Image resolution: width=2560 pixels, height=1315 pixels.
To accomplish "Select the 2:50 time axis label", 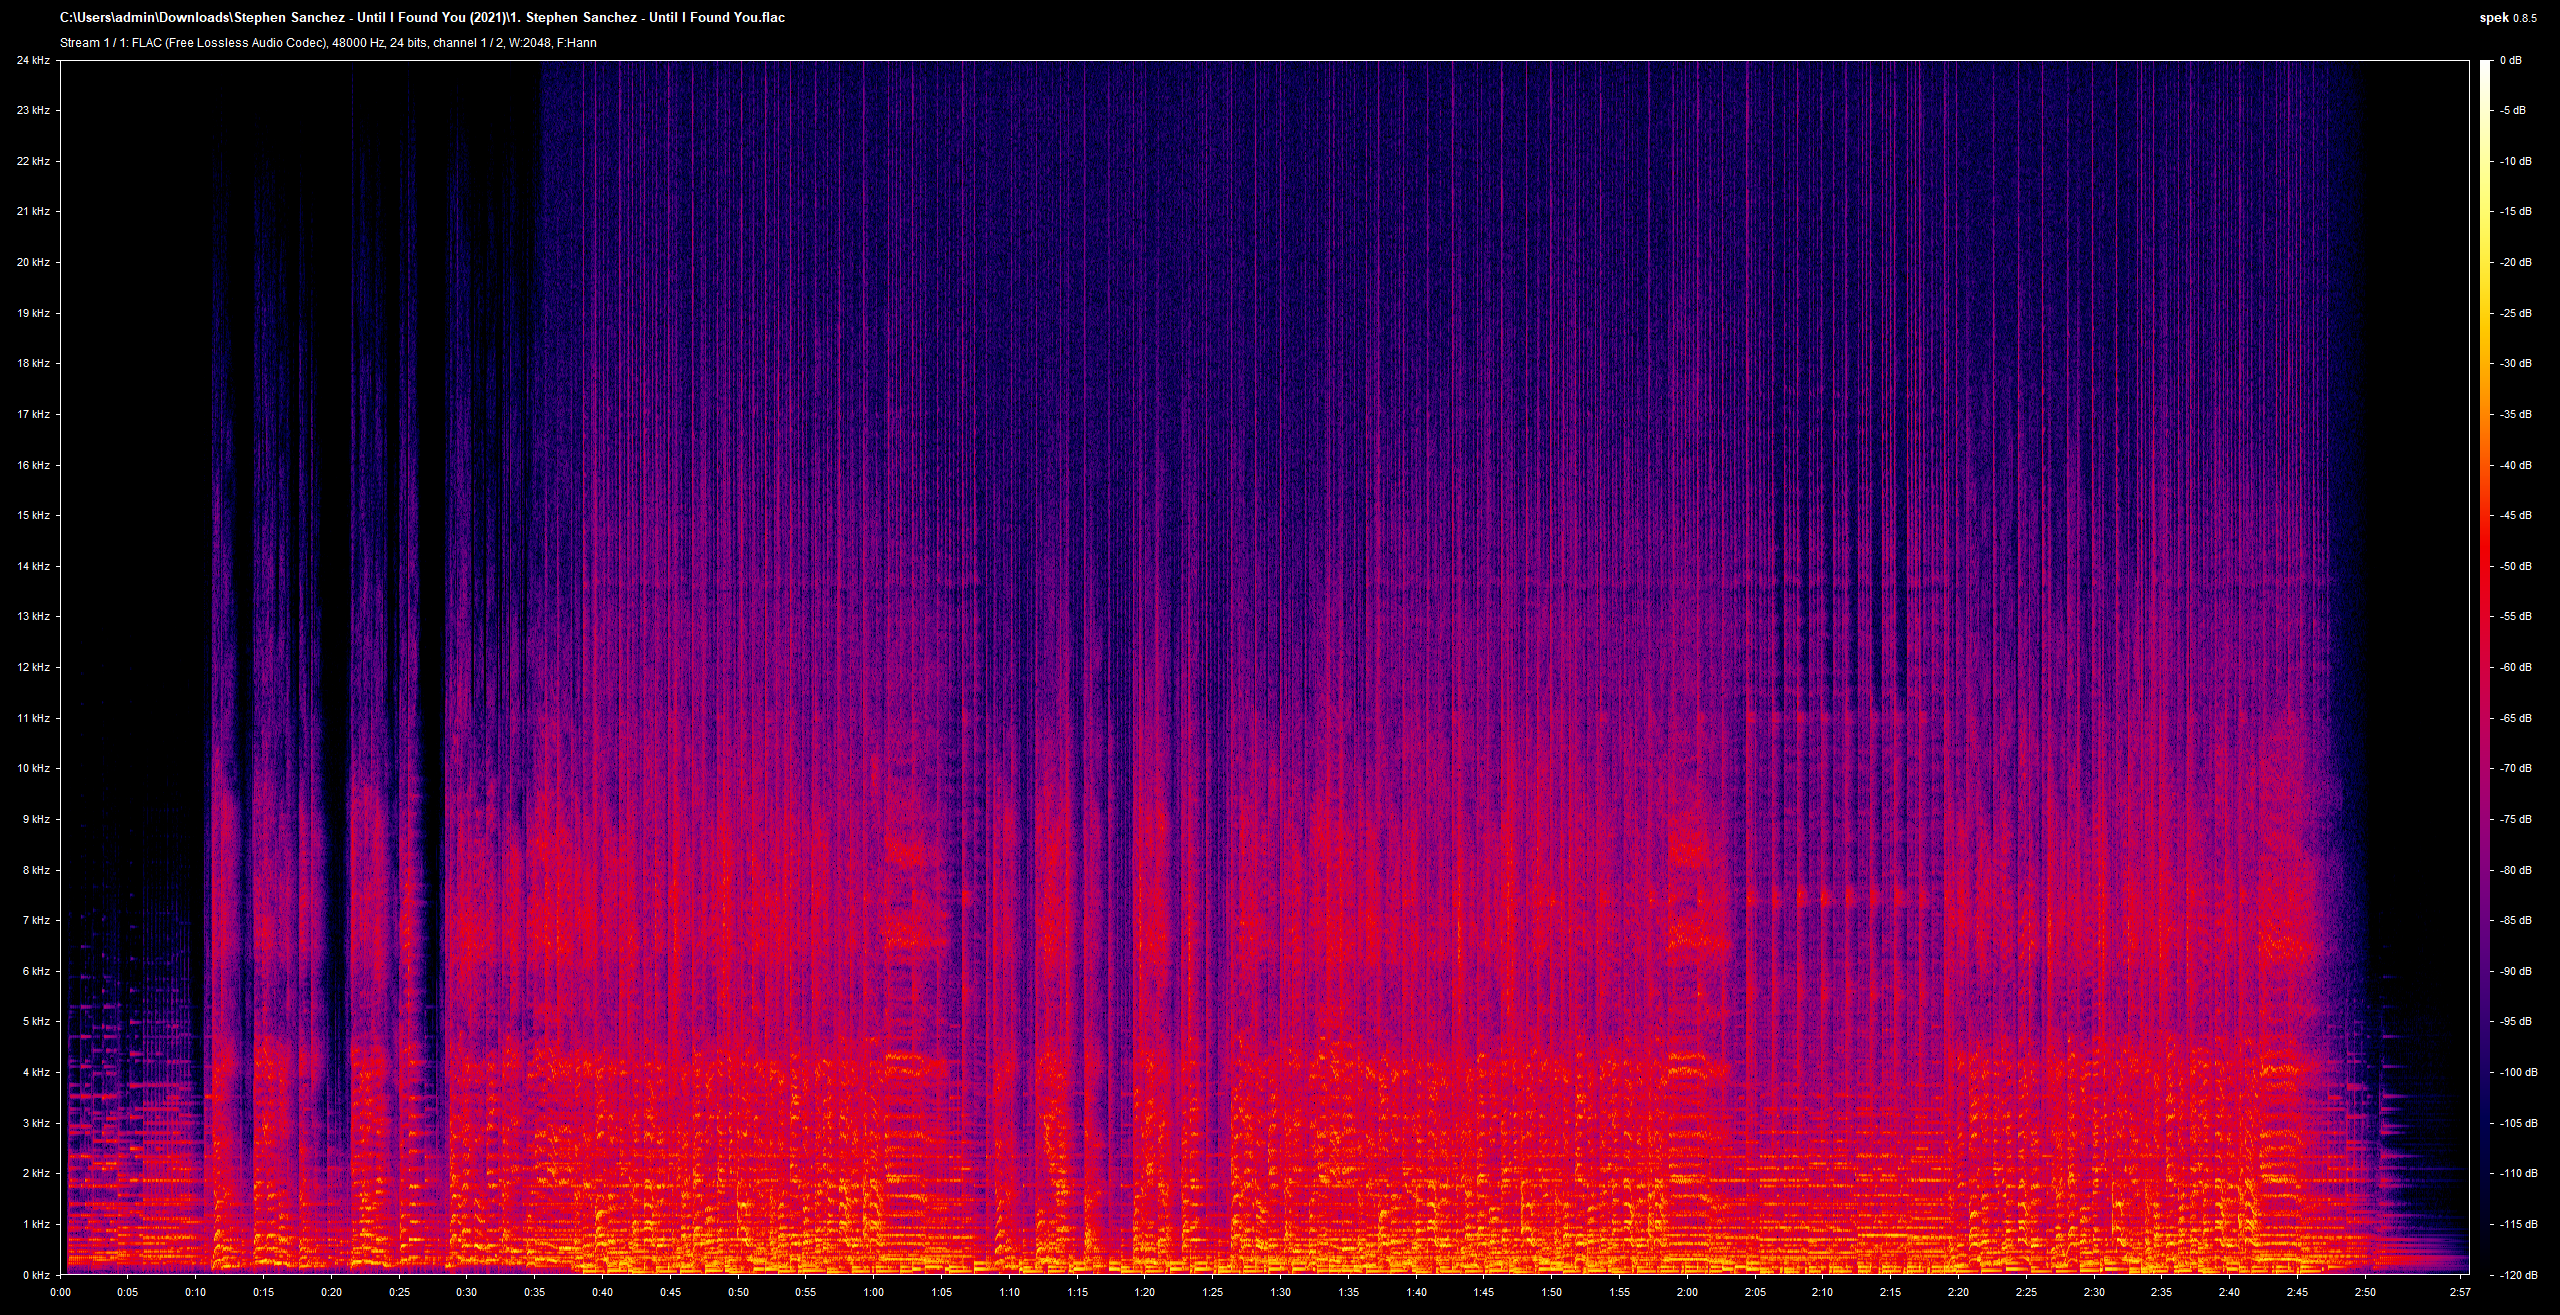I will [x=2365, y=1292].
